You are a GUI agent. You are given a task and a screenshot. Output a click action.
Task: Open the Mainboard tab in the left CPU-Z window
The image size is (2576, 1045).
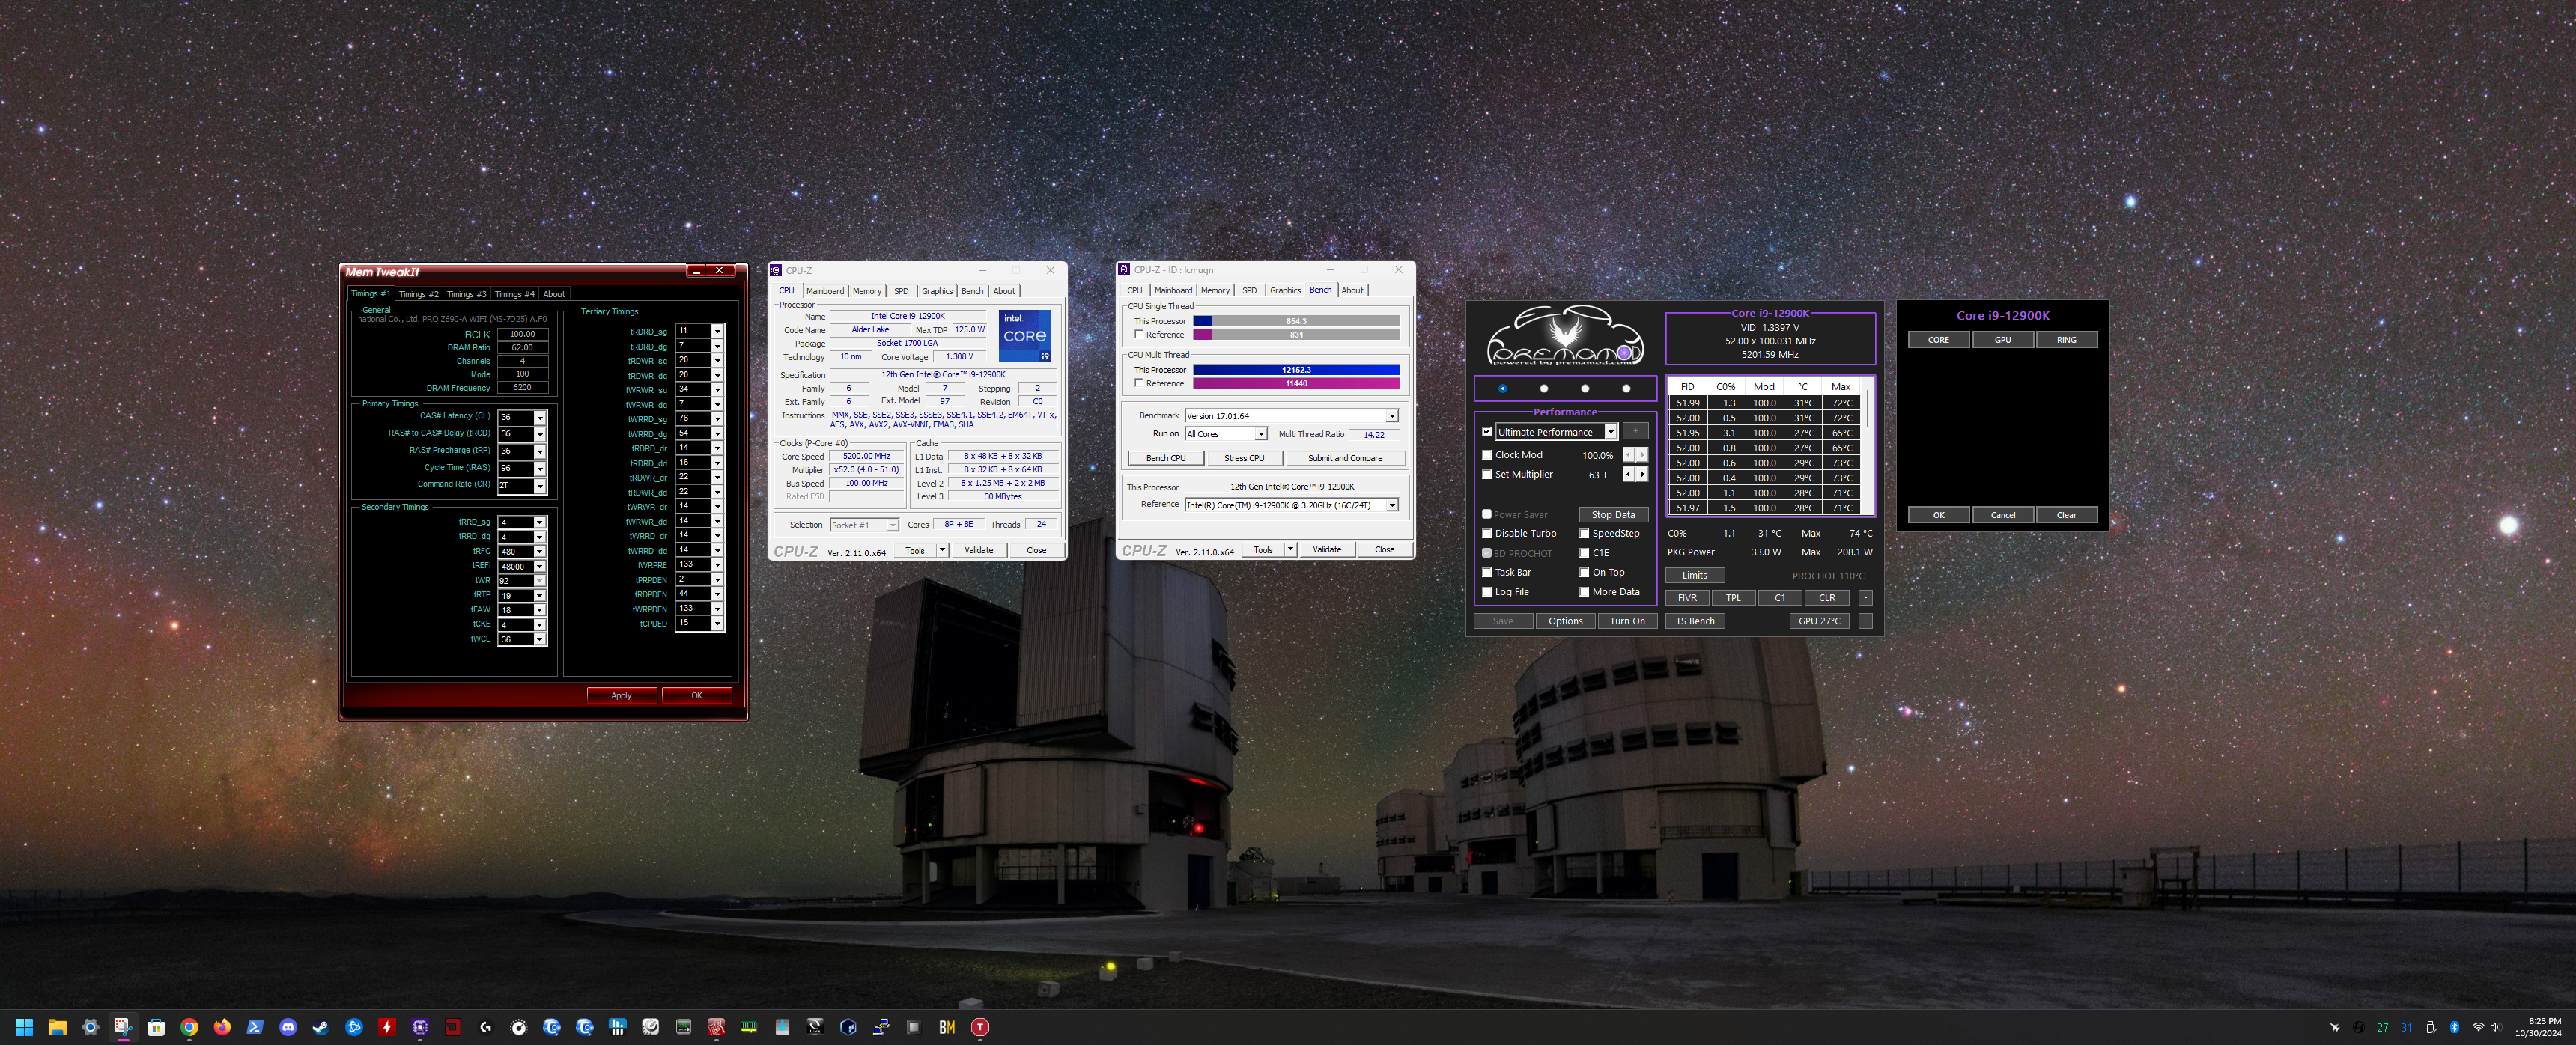tap(825, 291)
